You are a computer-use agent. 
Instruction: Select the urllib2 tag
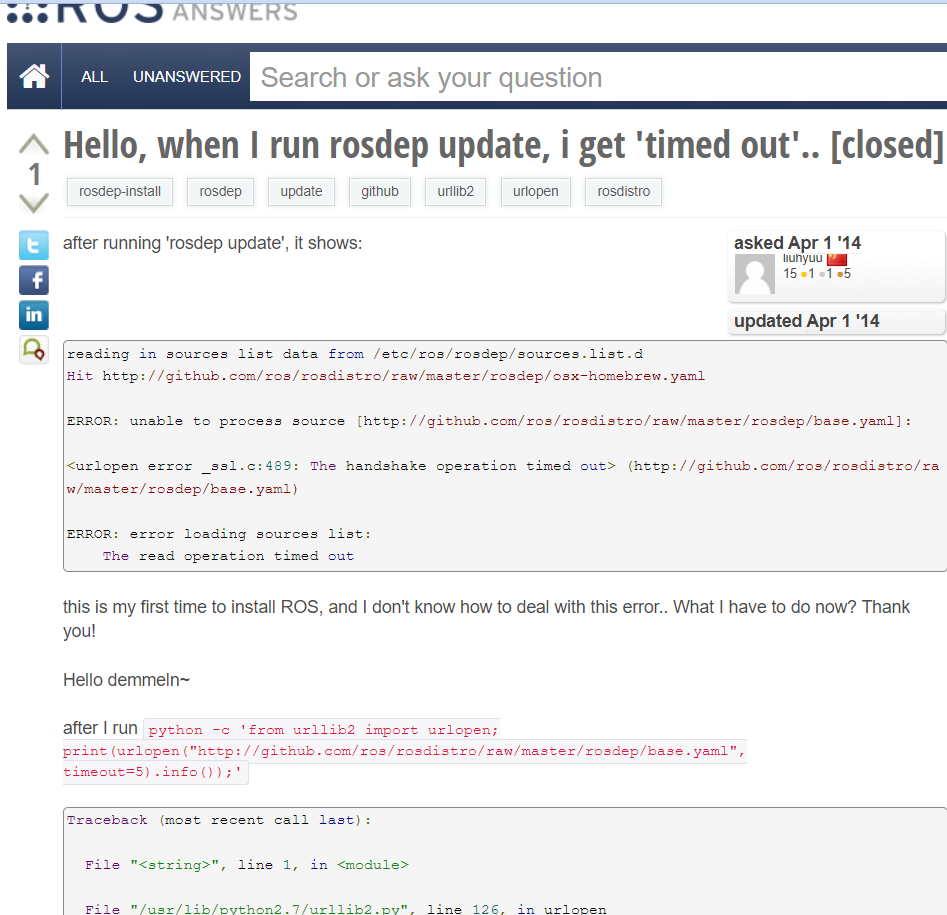455,191
